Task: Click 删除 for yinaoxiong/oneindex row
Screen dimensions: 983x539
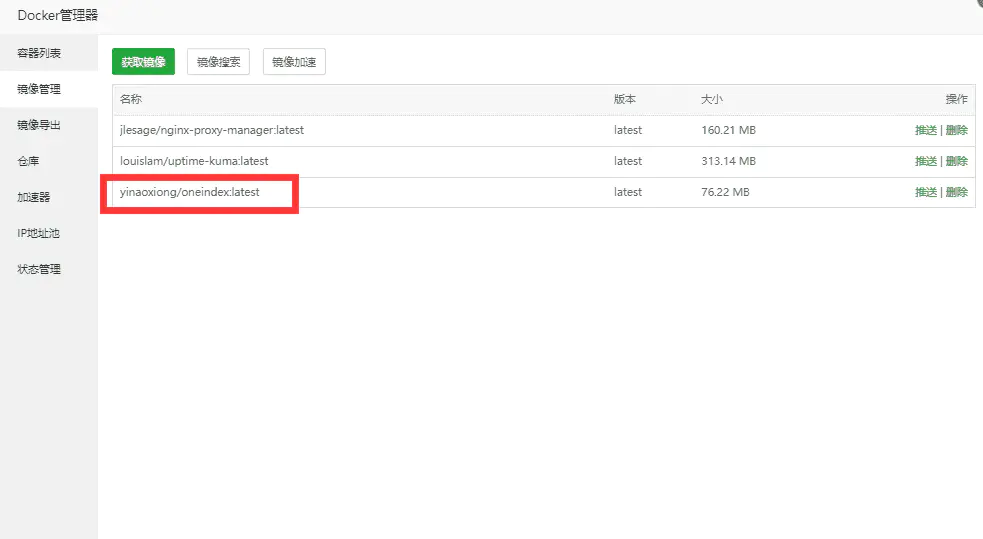Action: tap(957, 192)
